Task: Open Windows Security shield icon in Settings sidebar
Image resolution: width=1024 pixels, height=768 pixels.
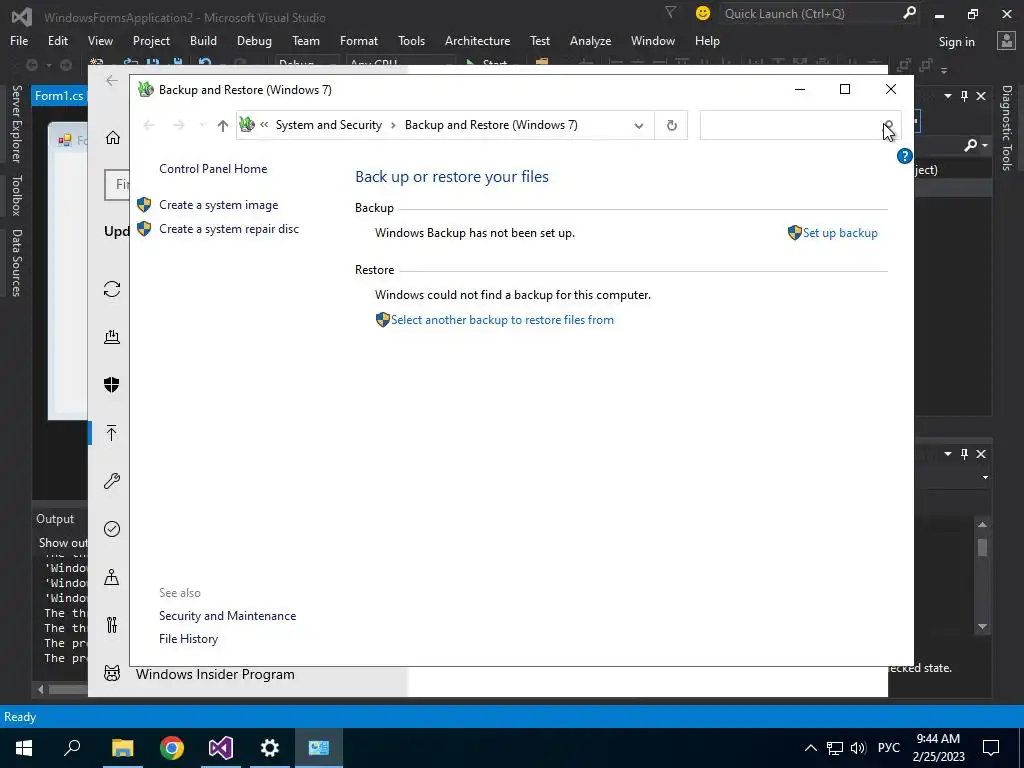Action: [112, 385]
